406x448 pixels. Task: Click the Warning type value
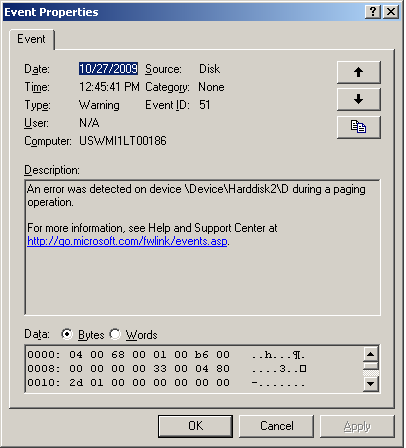pyautogui.click(x=99, y=105)
